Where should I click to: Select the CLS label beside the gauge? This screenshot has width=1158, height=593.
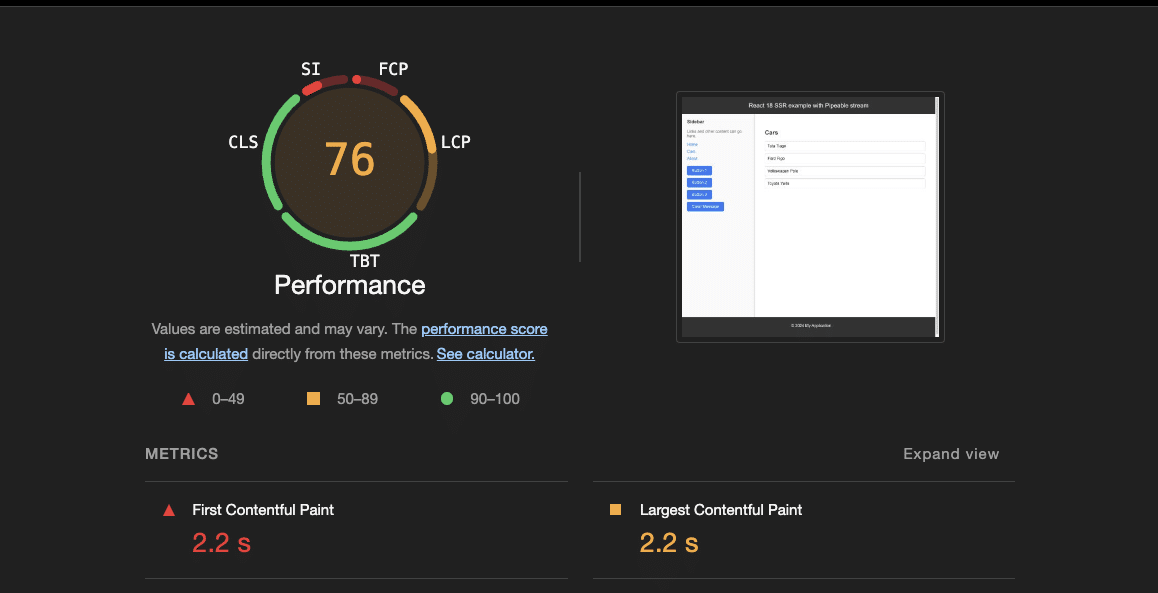point(243,142)
